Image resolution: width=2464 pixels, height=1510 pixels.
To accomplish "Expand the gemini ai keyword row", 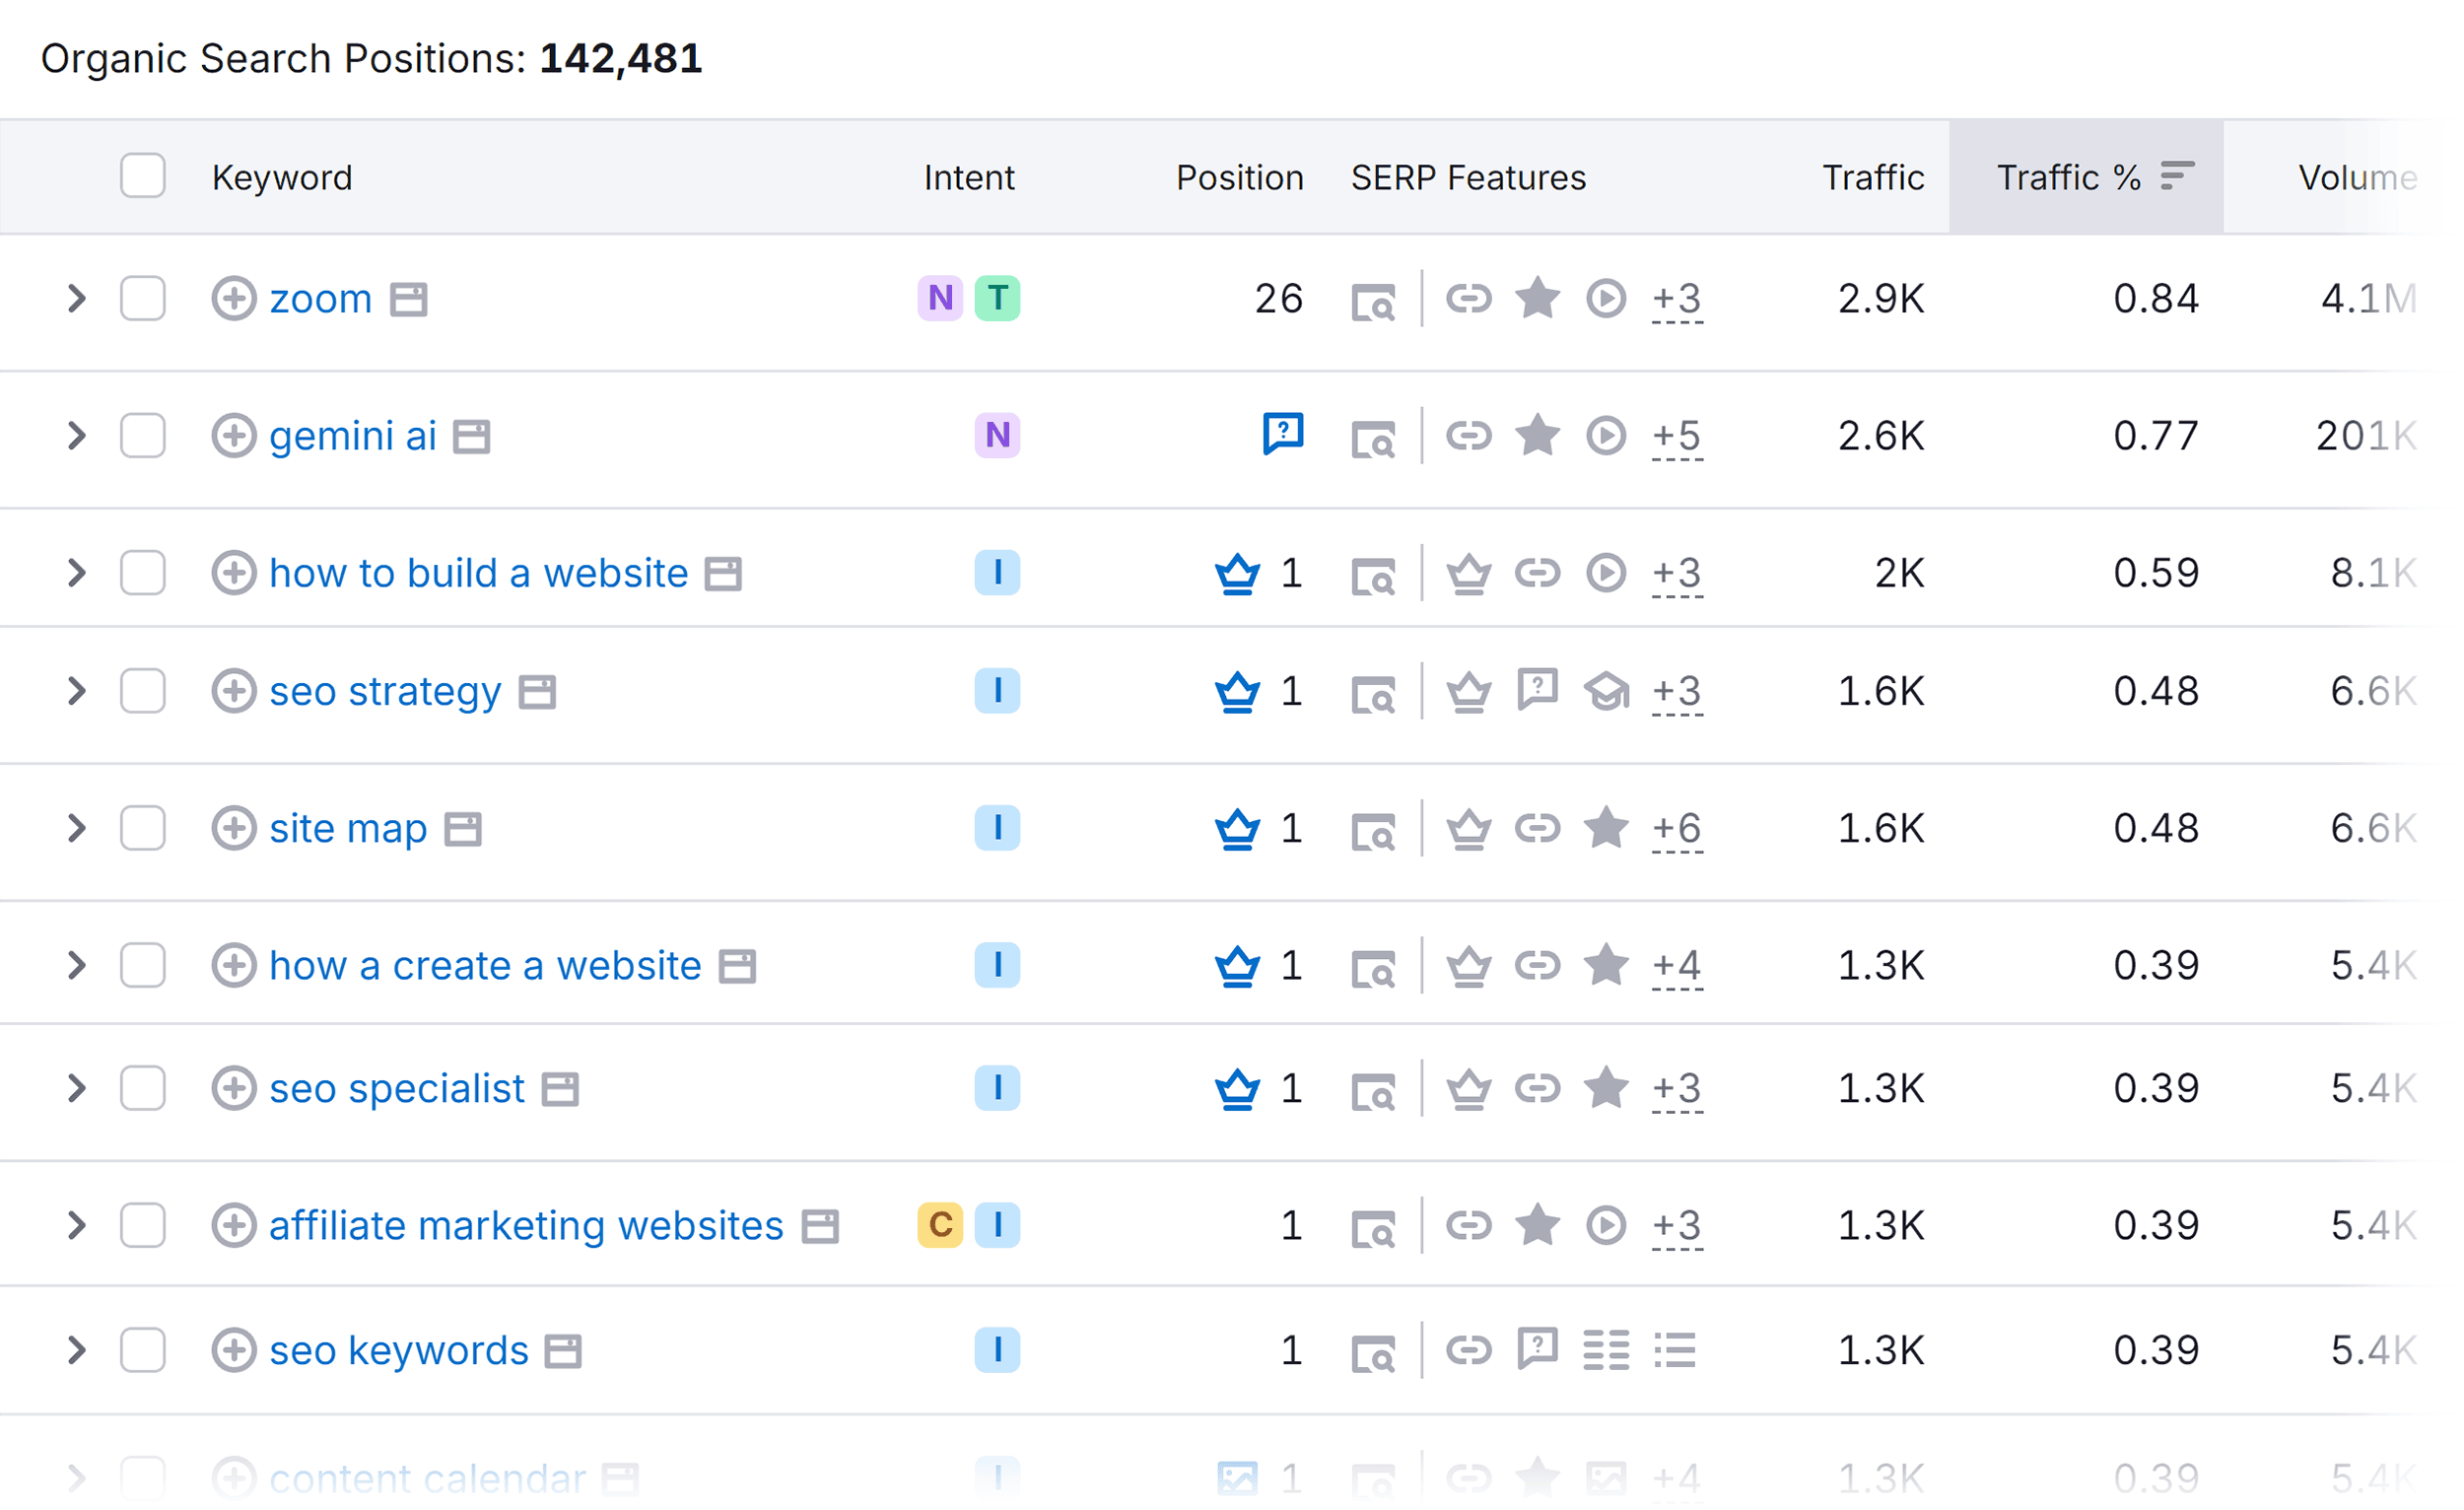I will tap(76, 435).
